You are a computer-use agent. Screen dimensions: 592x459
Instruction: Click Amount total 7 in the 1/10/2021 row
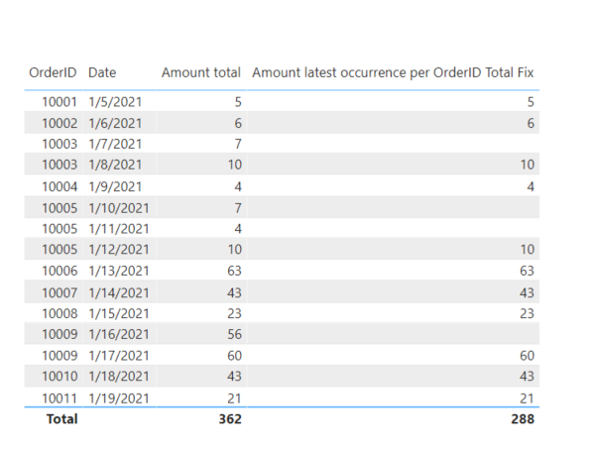[x=238, y=208]
